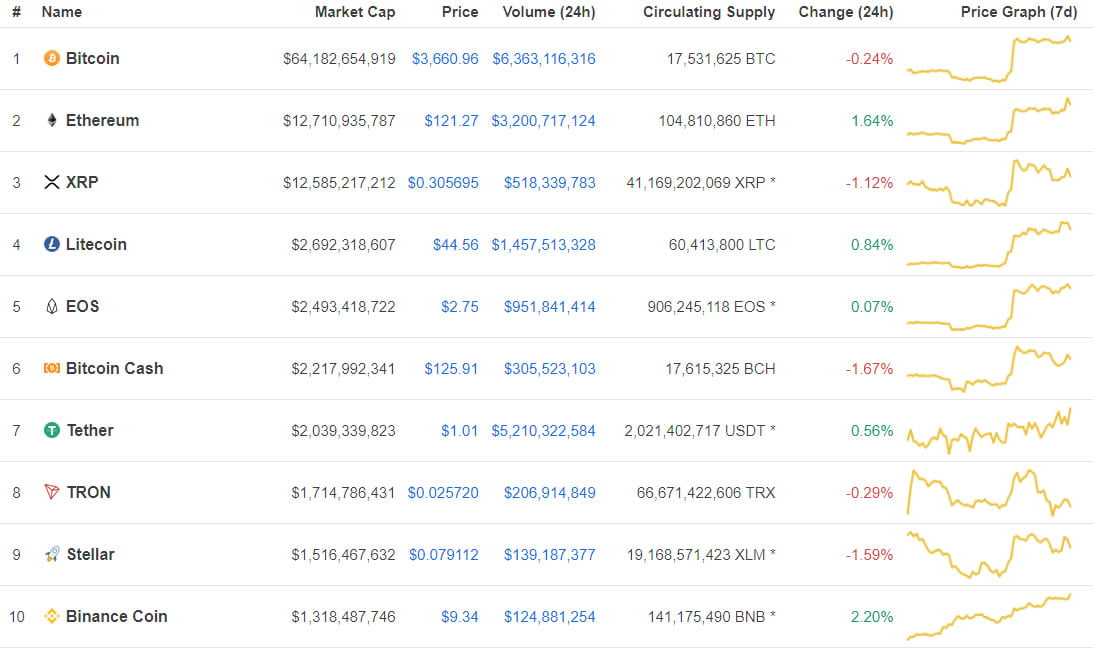
Task: Open Bitcoin Cash 7-day price graph
Action: point(989,369)
